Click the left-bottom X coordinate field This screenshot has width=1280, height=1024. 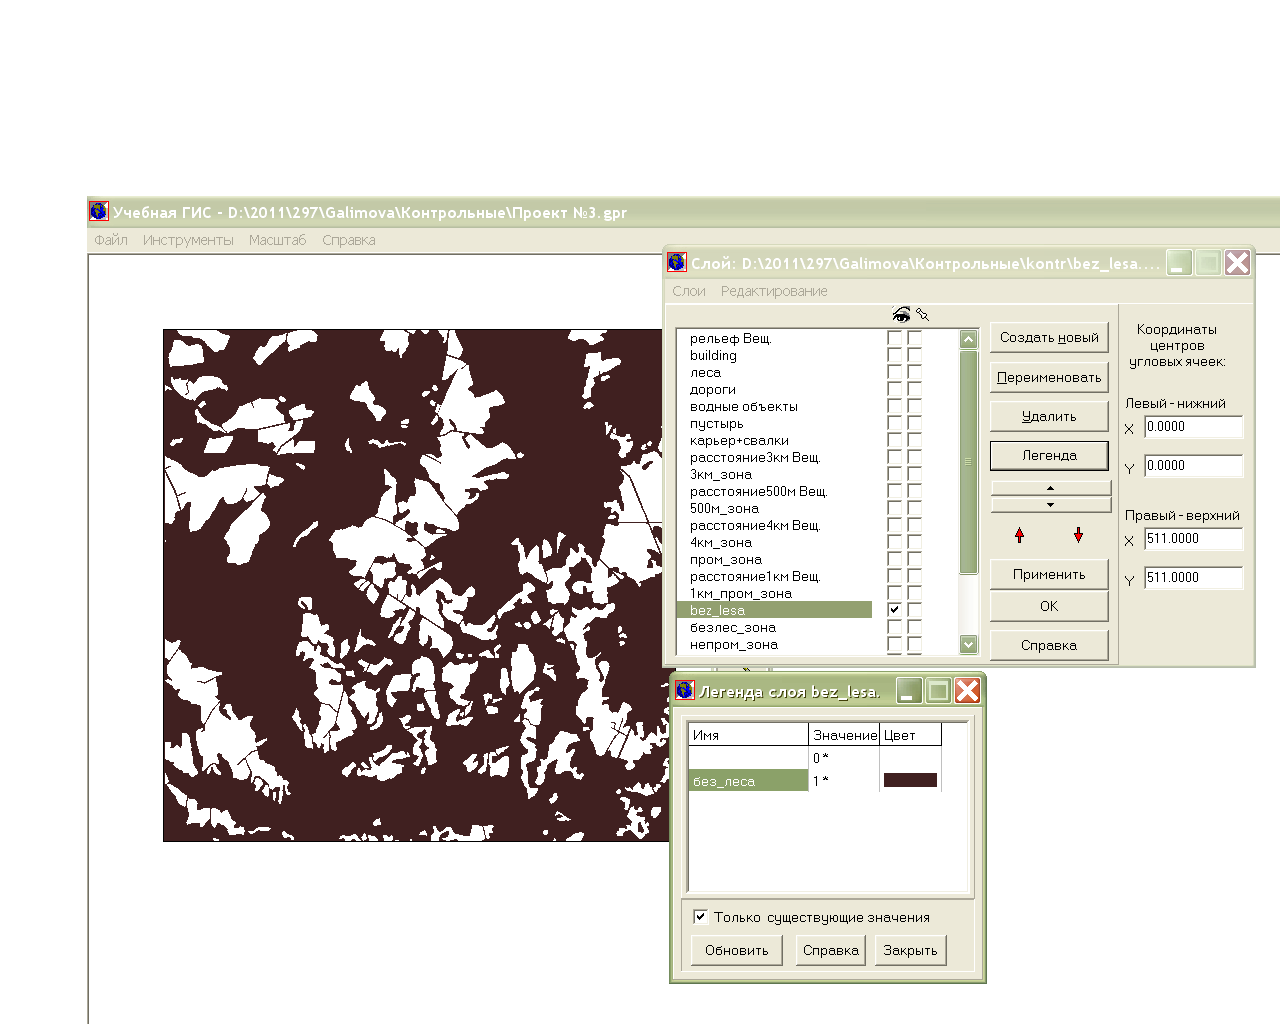(x=1193, y=427)
